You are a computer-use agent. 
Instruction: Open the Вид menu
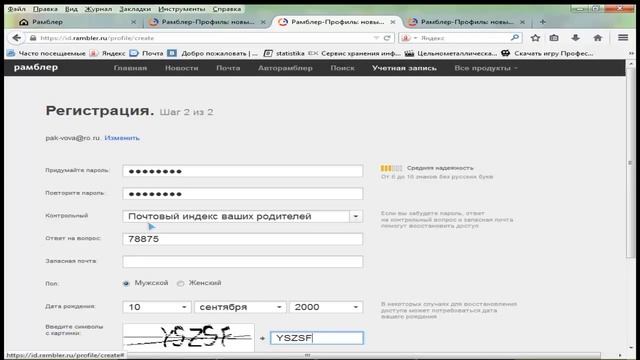click(71, 9)
